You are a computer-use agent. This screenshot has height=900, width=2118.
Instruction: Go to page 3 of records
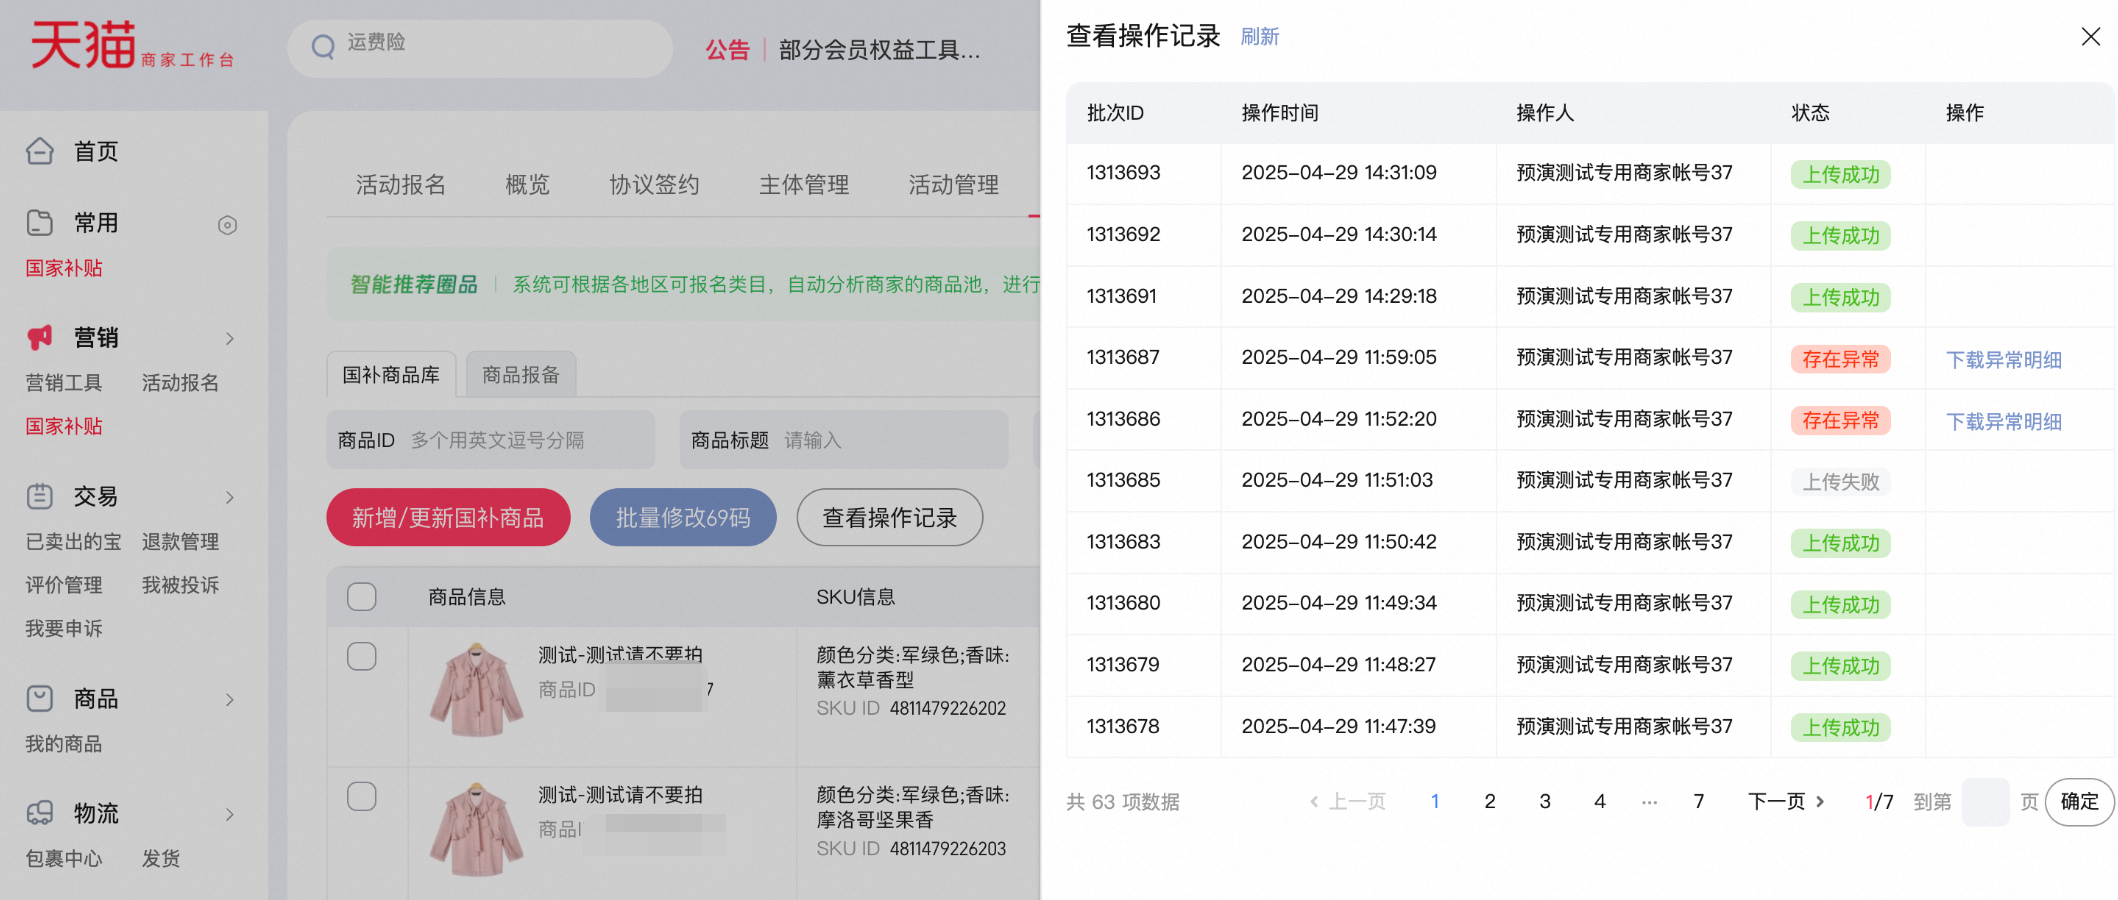[1545, 802]
